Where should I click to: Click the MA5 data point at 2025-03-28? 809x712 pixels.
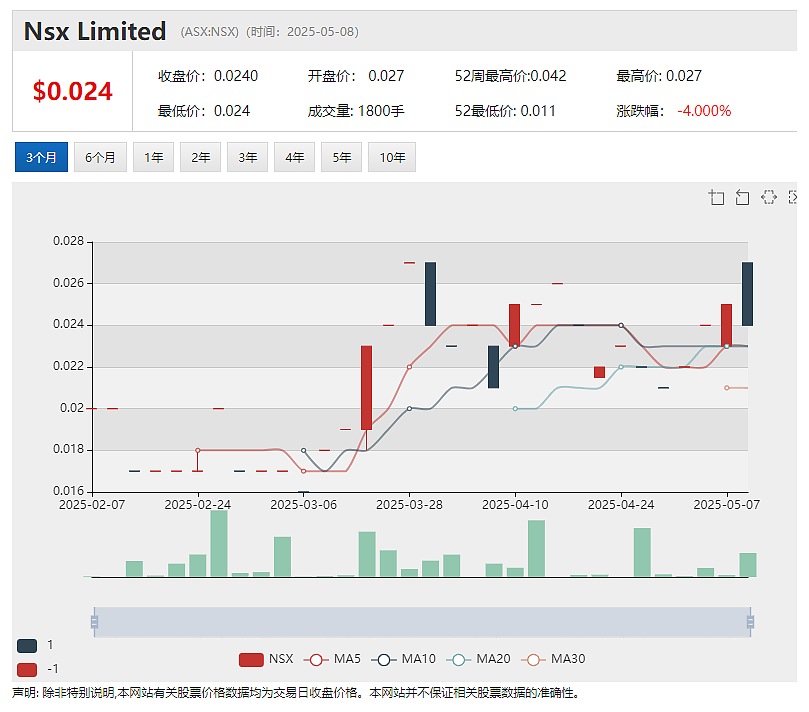(x=409, y=367)
